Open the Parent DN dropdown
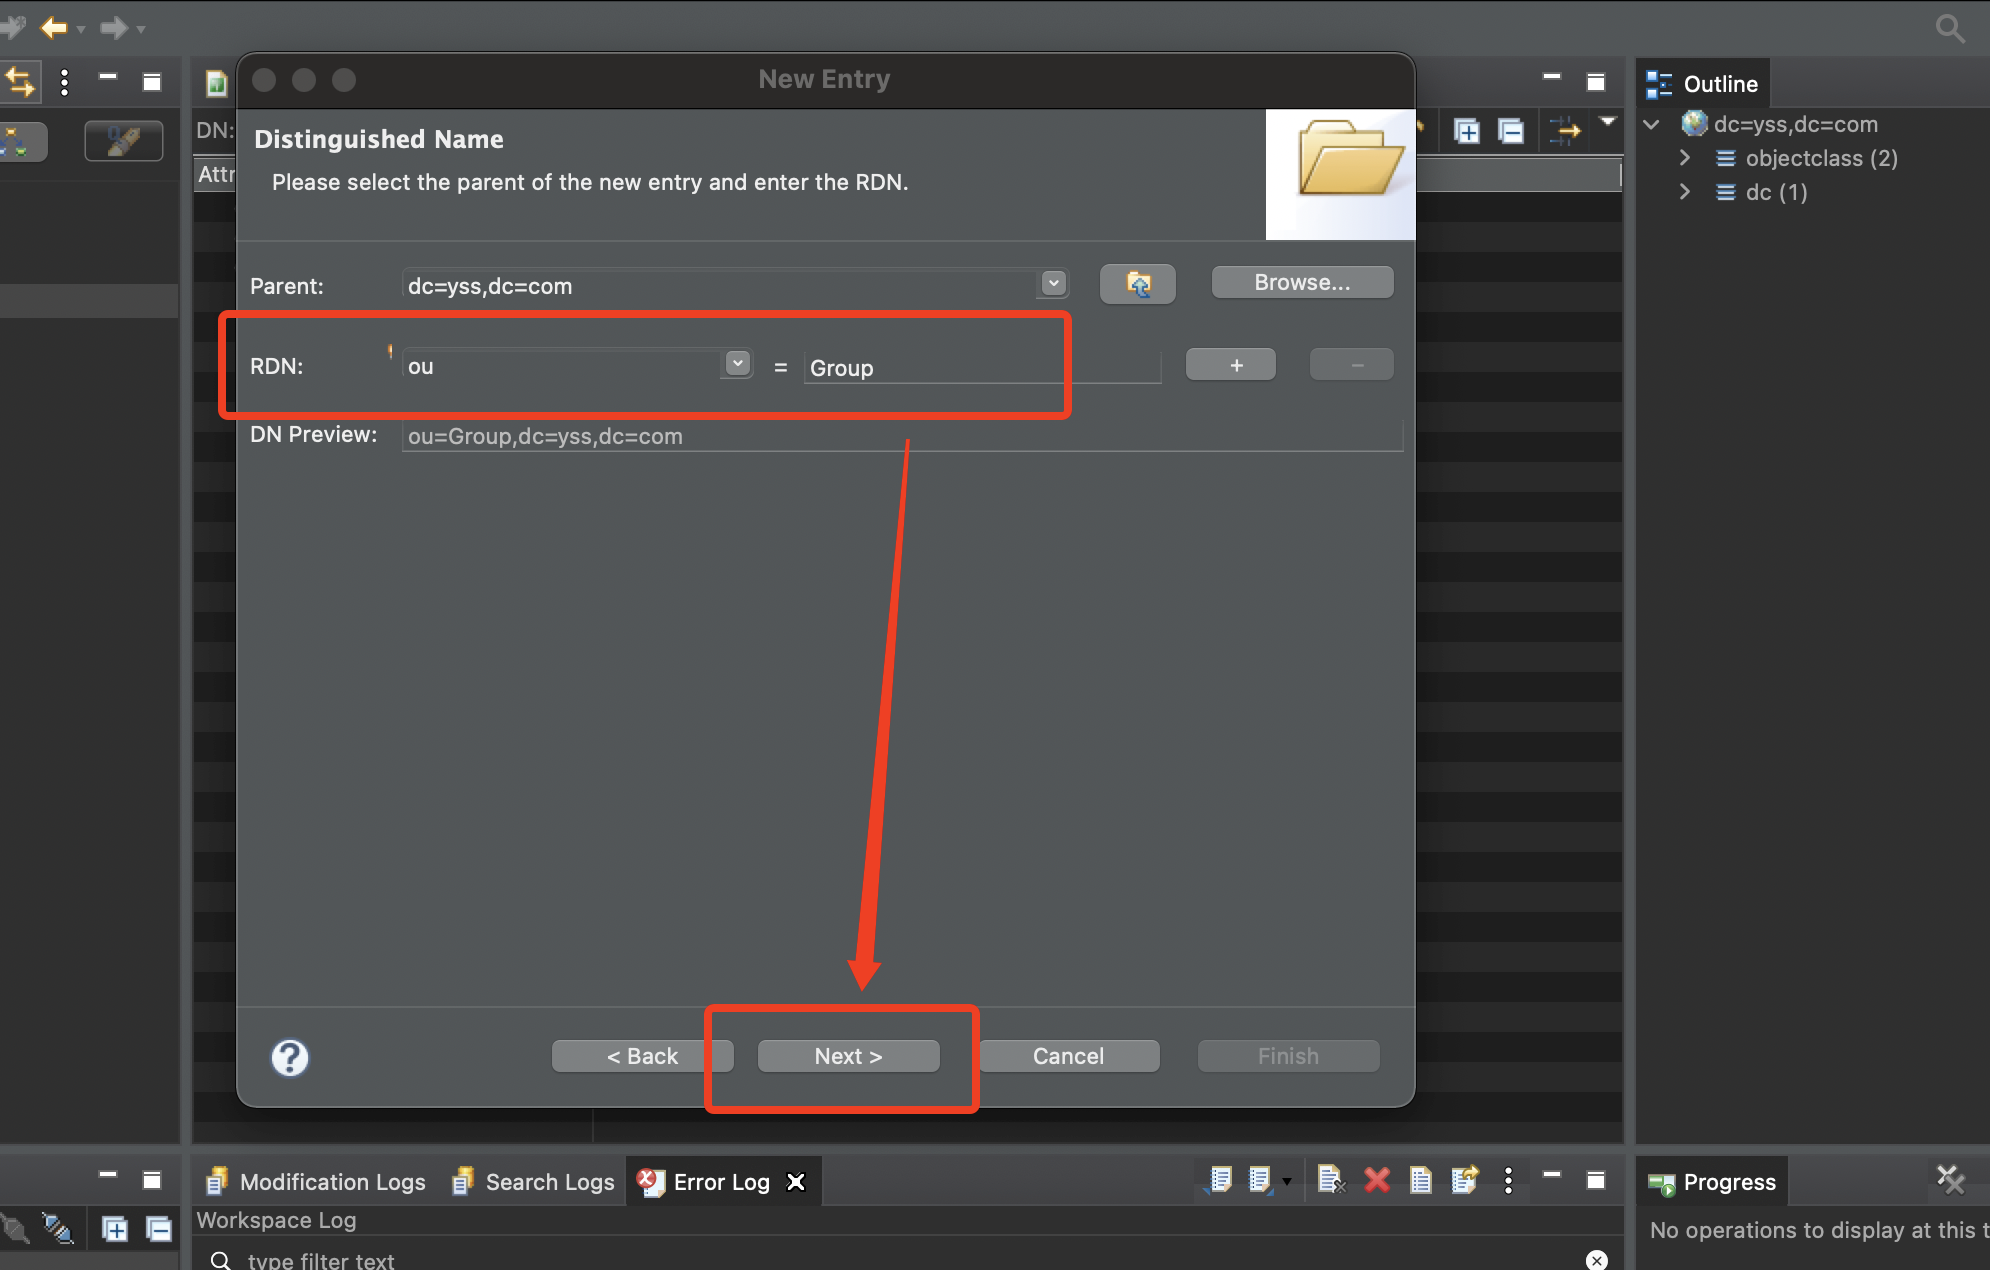1990x1270 pixels. pyautogui.click(x=1053, y=284)
